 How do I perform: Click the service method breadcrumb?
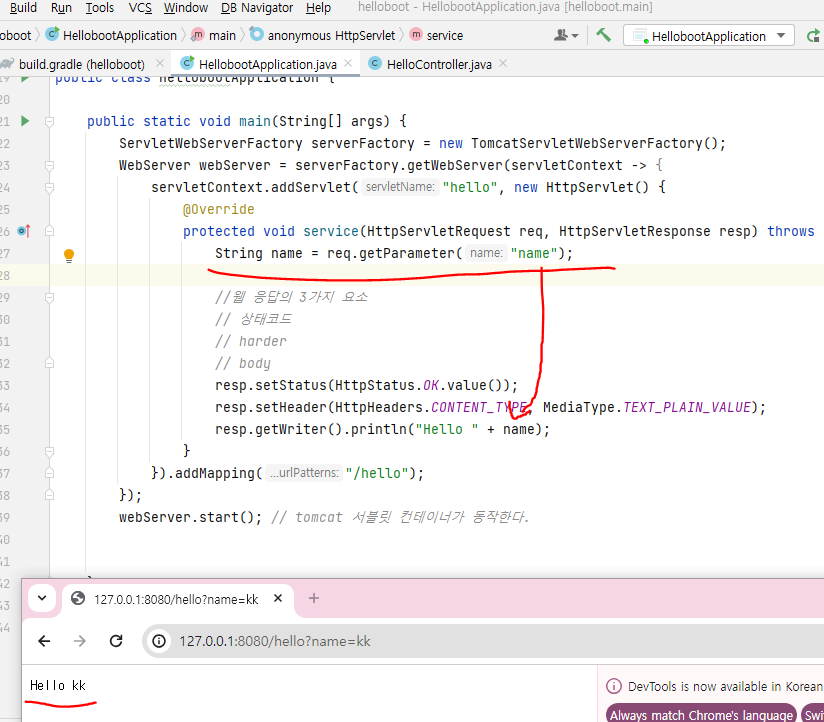coord(437,35)
